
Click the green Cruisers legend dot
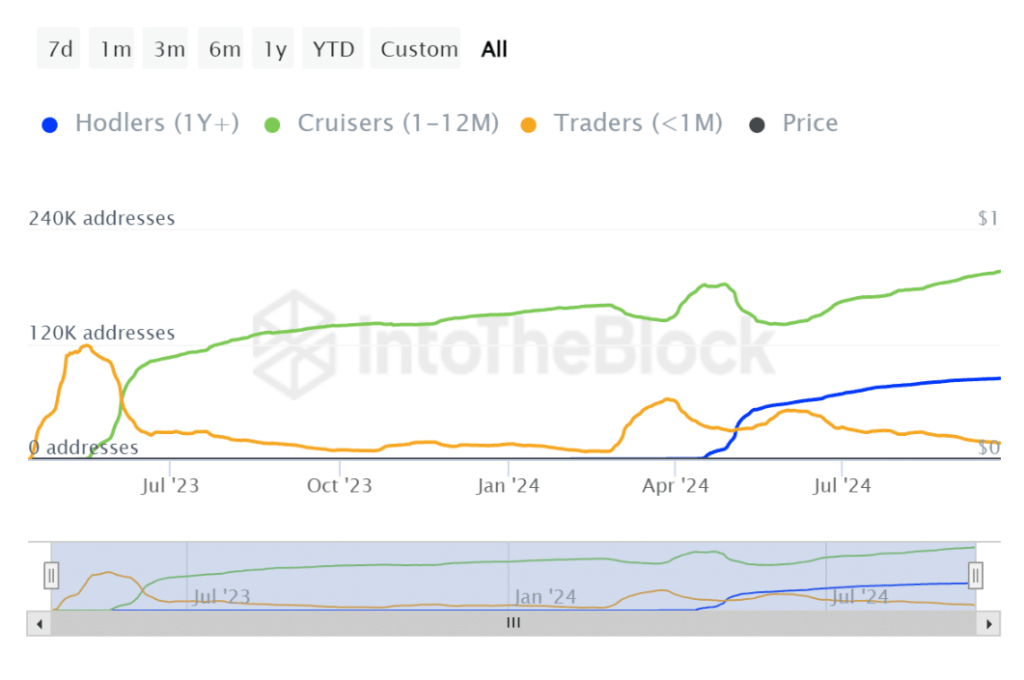coord(274,125)
